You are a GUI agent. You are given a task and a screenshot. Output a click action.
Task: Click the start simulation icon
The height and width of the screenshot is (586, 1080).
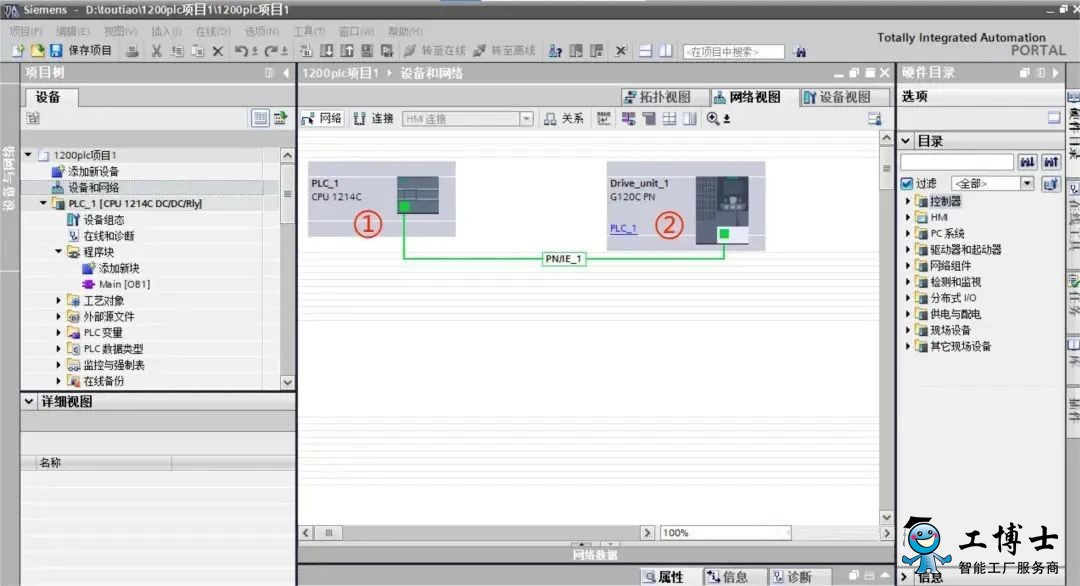[x=367, y=51]
